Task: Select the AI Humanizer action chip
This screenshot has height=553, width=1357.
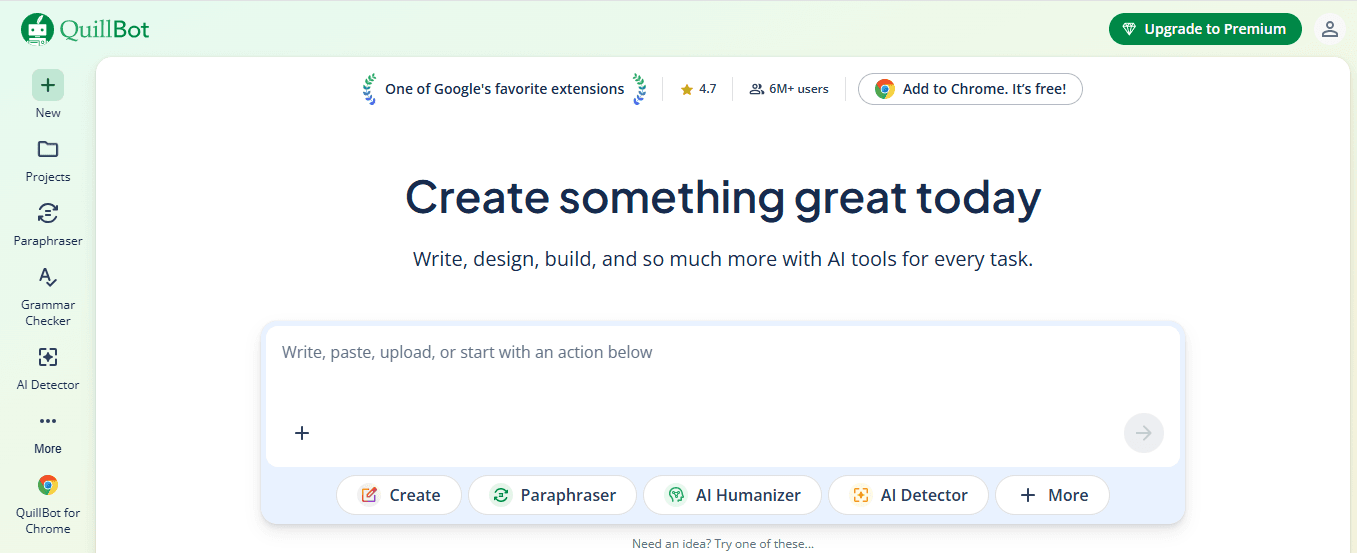Action: tap(732, 495)
